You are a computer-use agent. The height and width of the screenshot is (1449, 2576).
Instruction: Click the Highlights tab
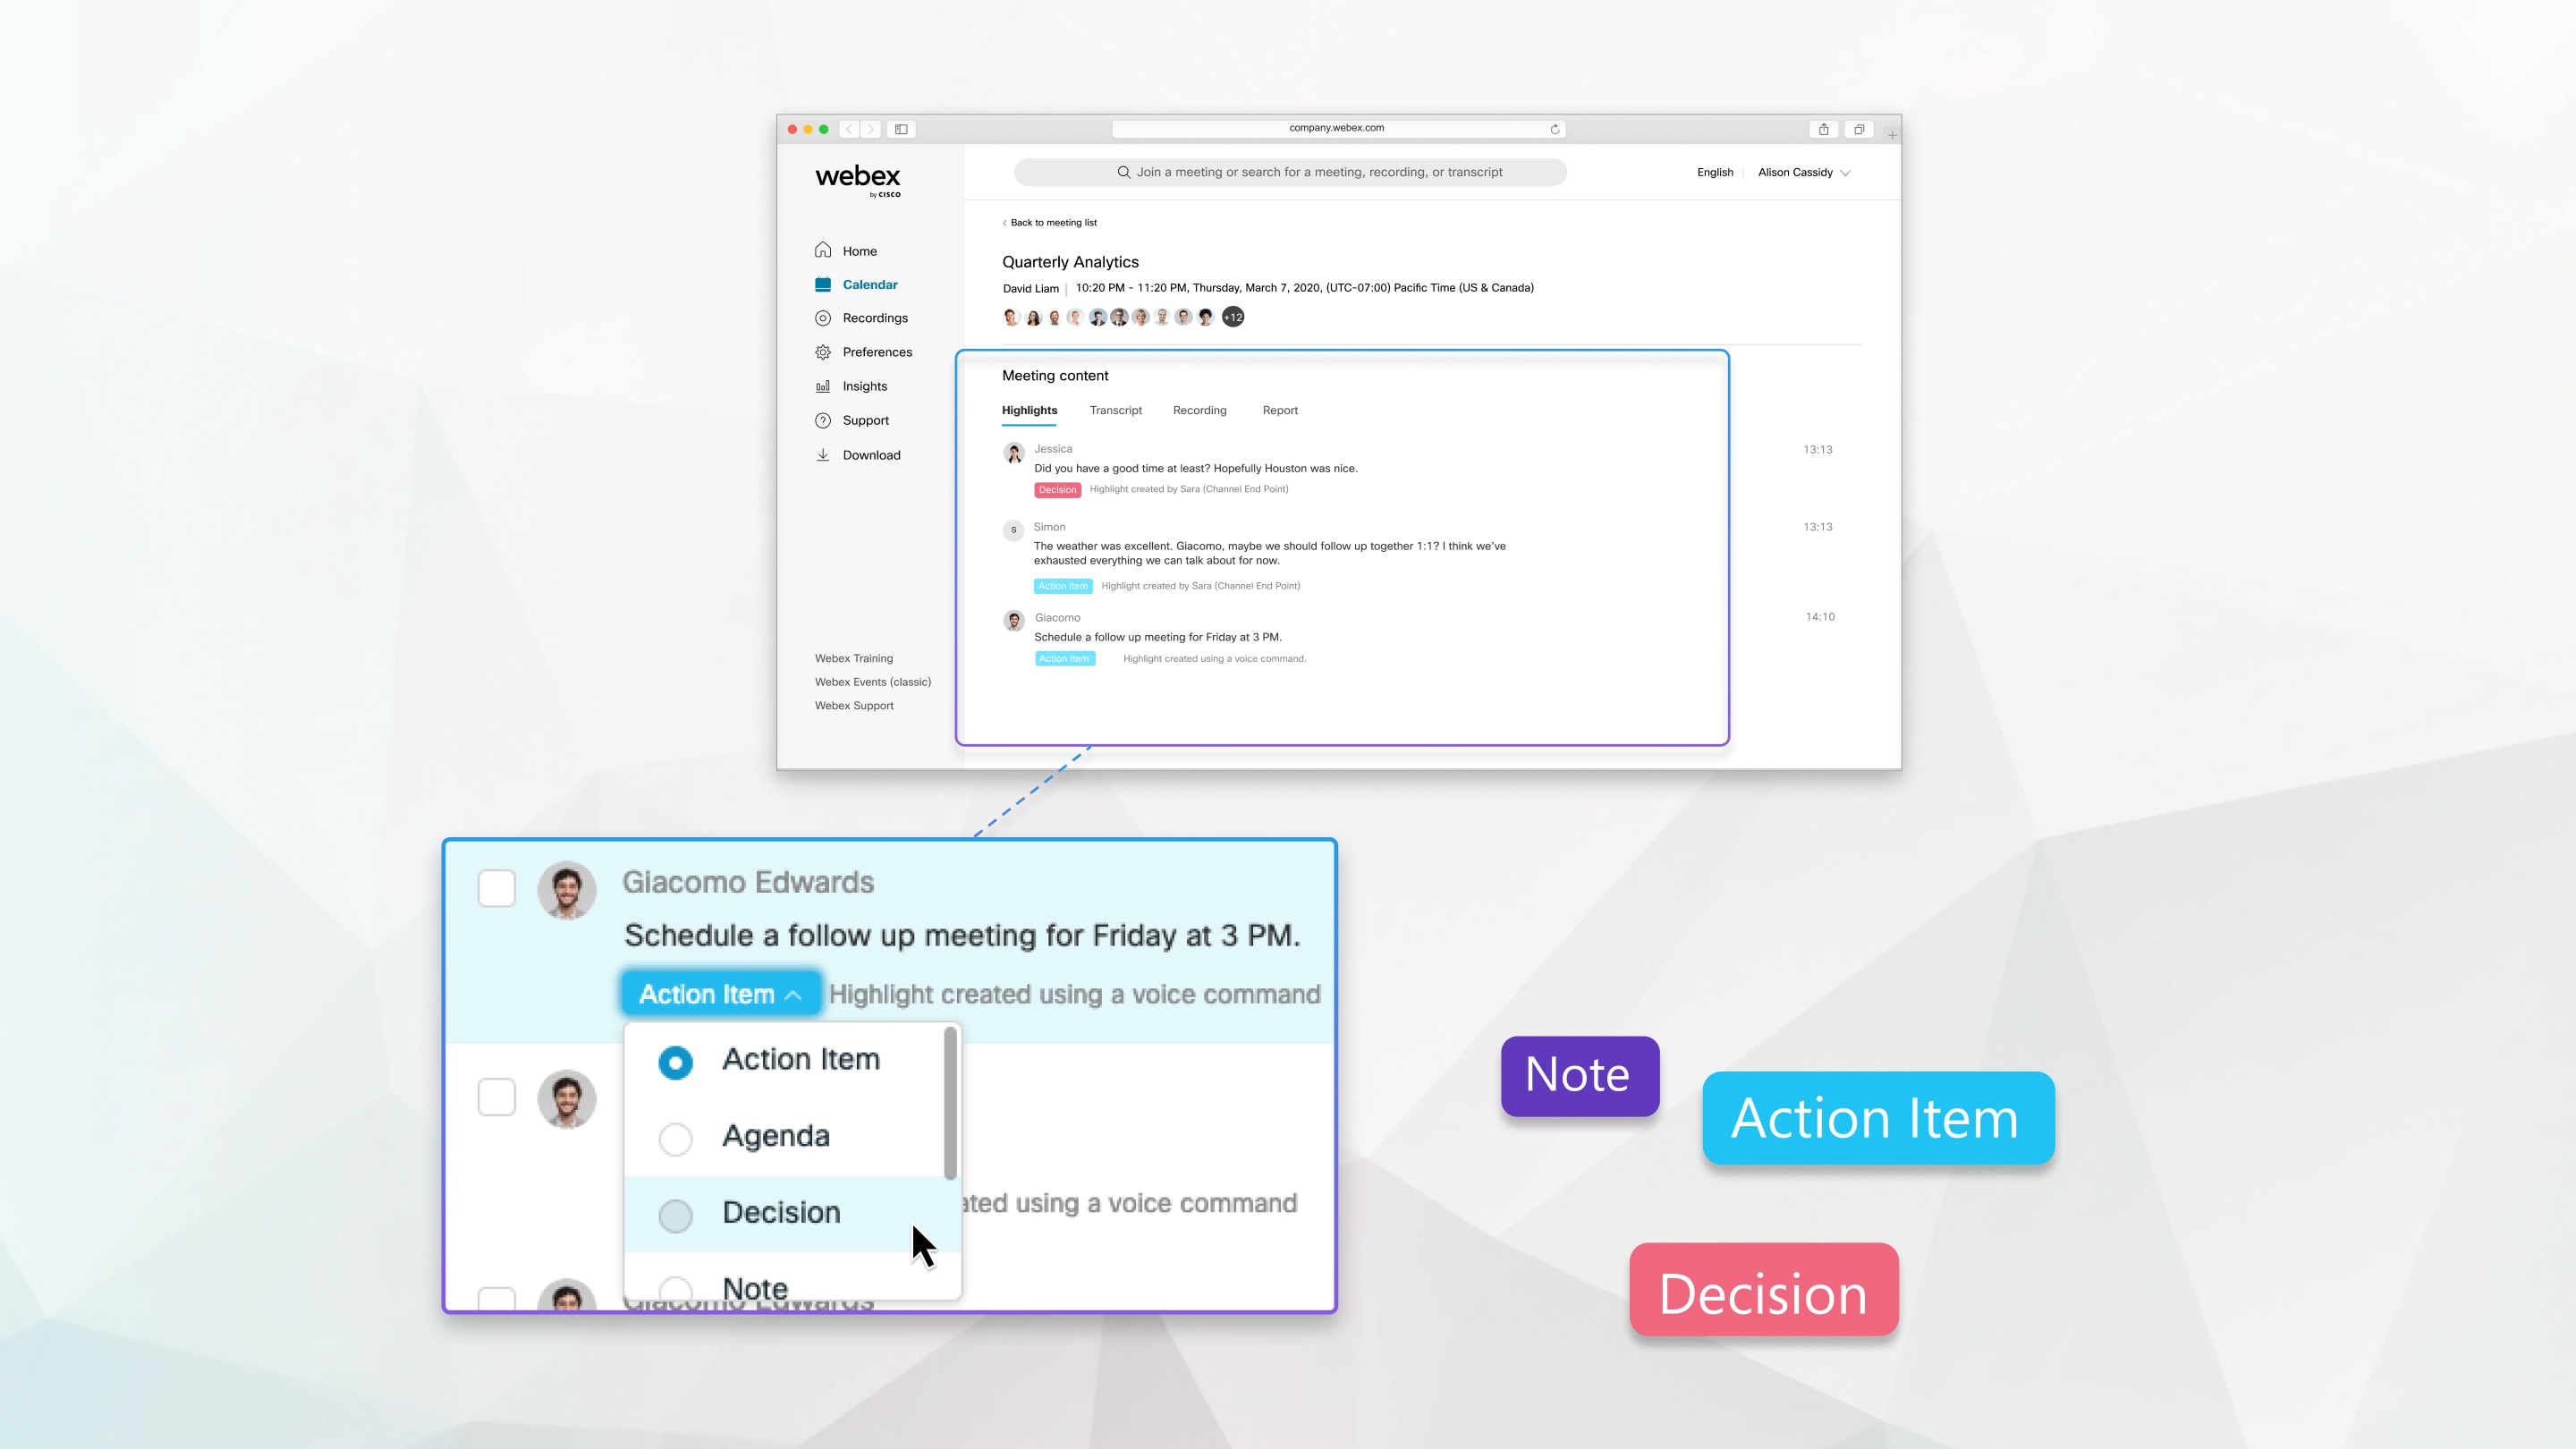pyautogui.click(x=1028, y=411)
